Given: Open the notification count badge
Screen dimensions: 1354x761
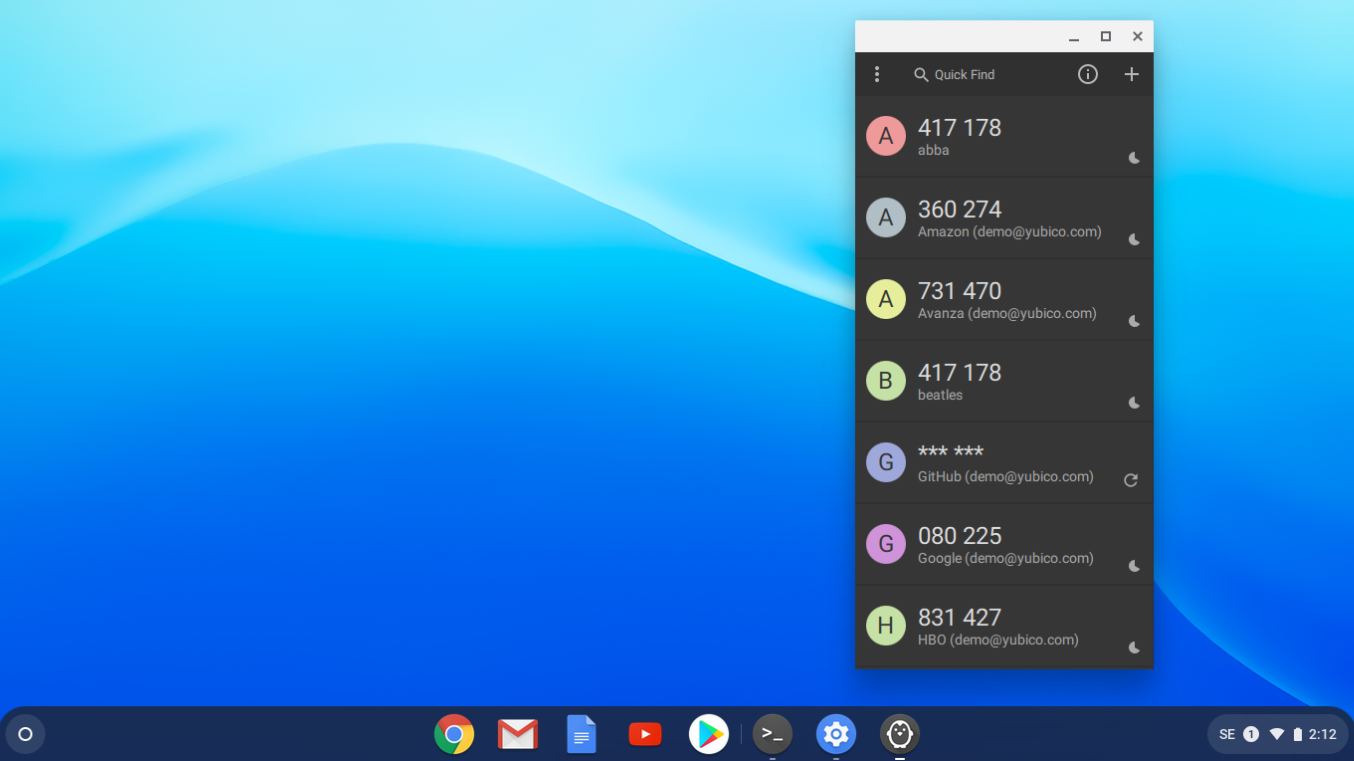Looking at the screenshot, I should (x=1251, y=734).
